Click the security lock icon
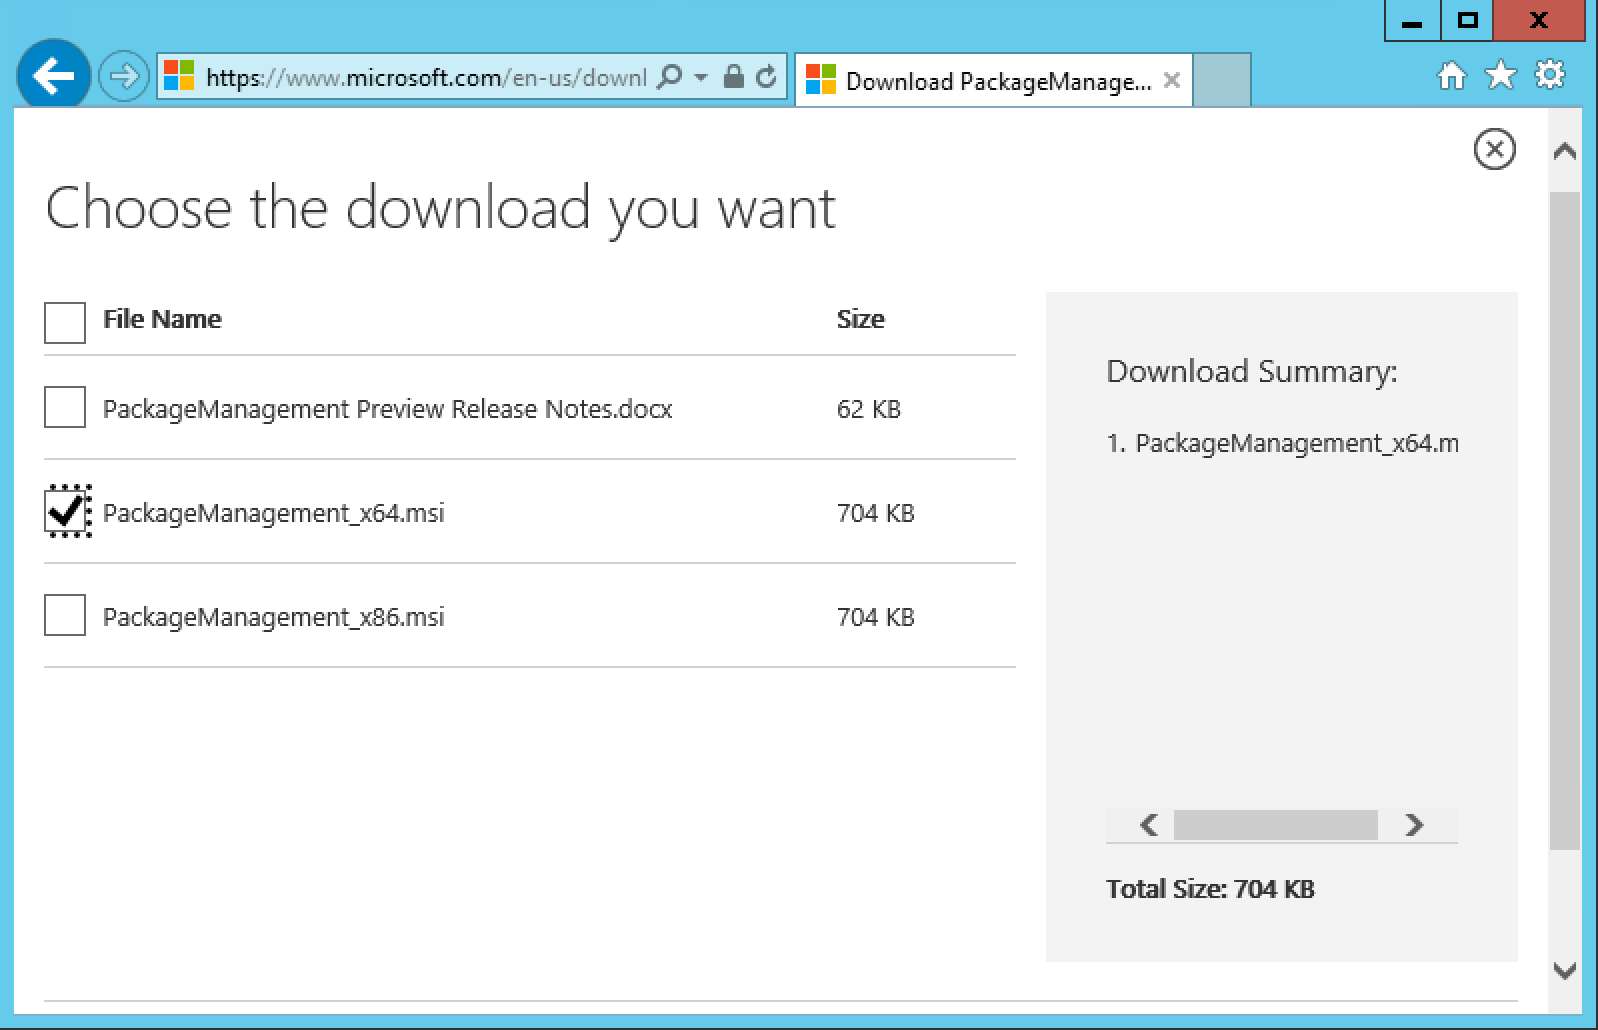 click(733, 77)
